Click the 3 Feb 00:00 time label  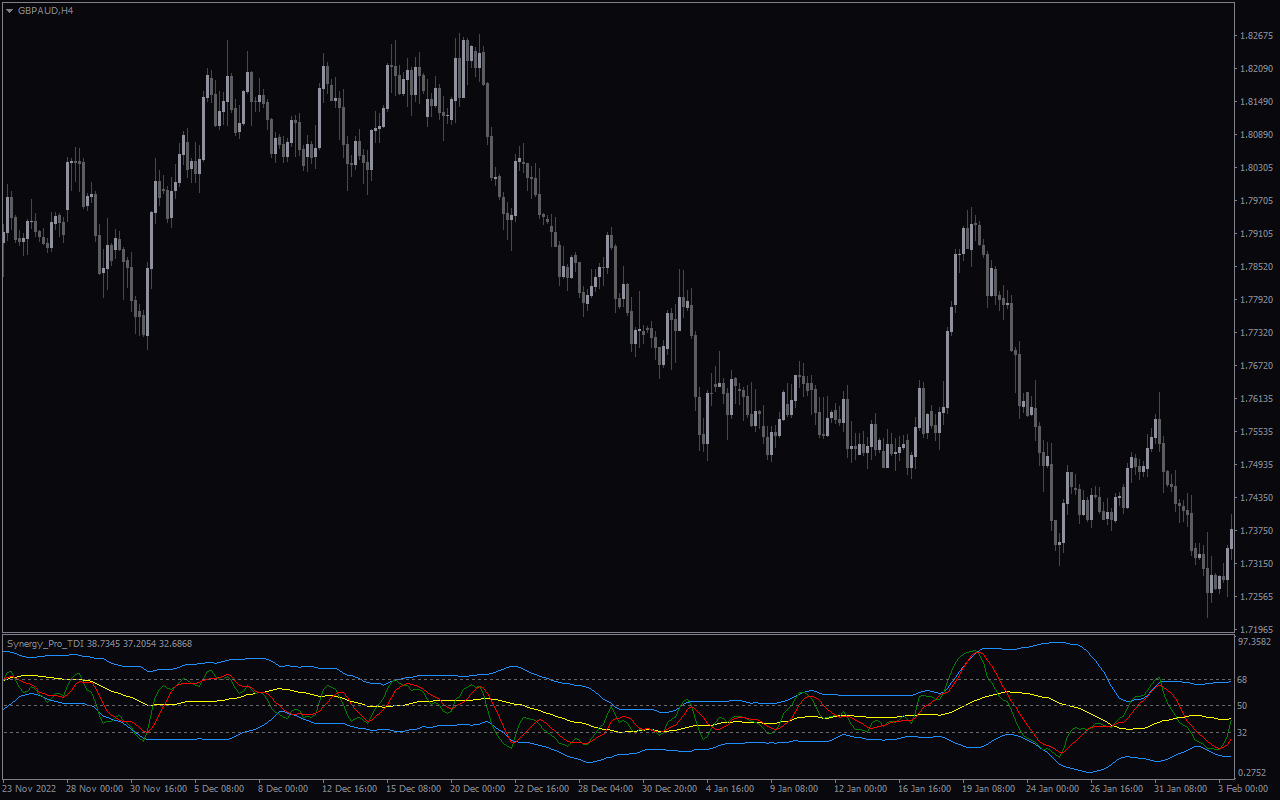click(1243, 789)
